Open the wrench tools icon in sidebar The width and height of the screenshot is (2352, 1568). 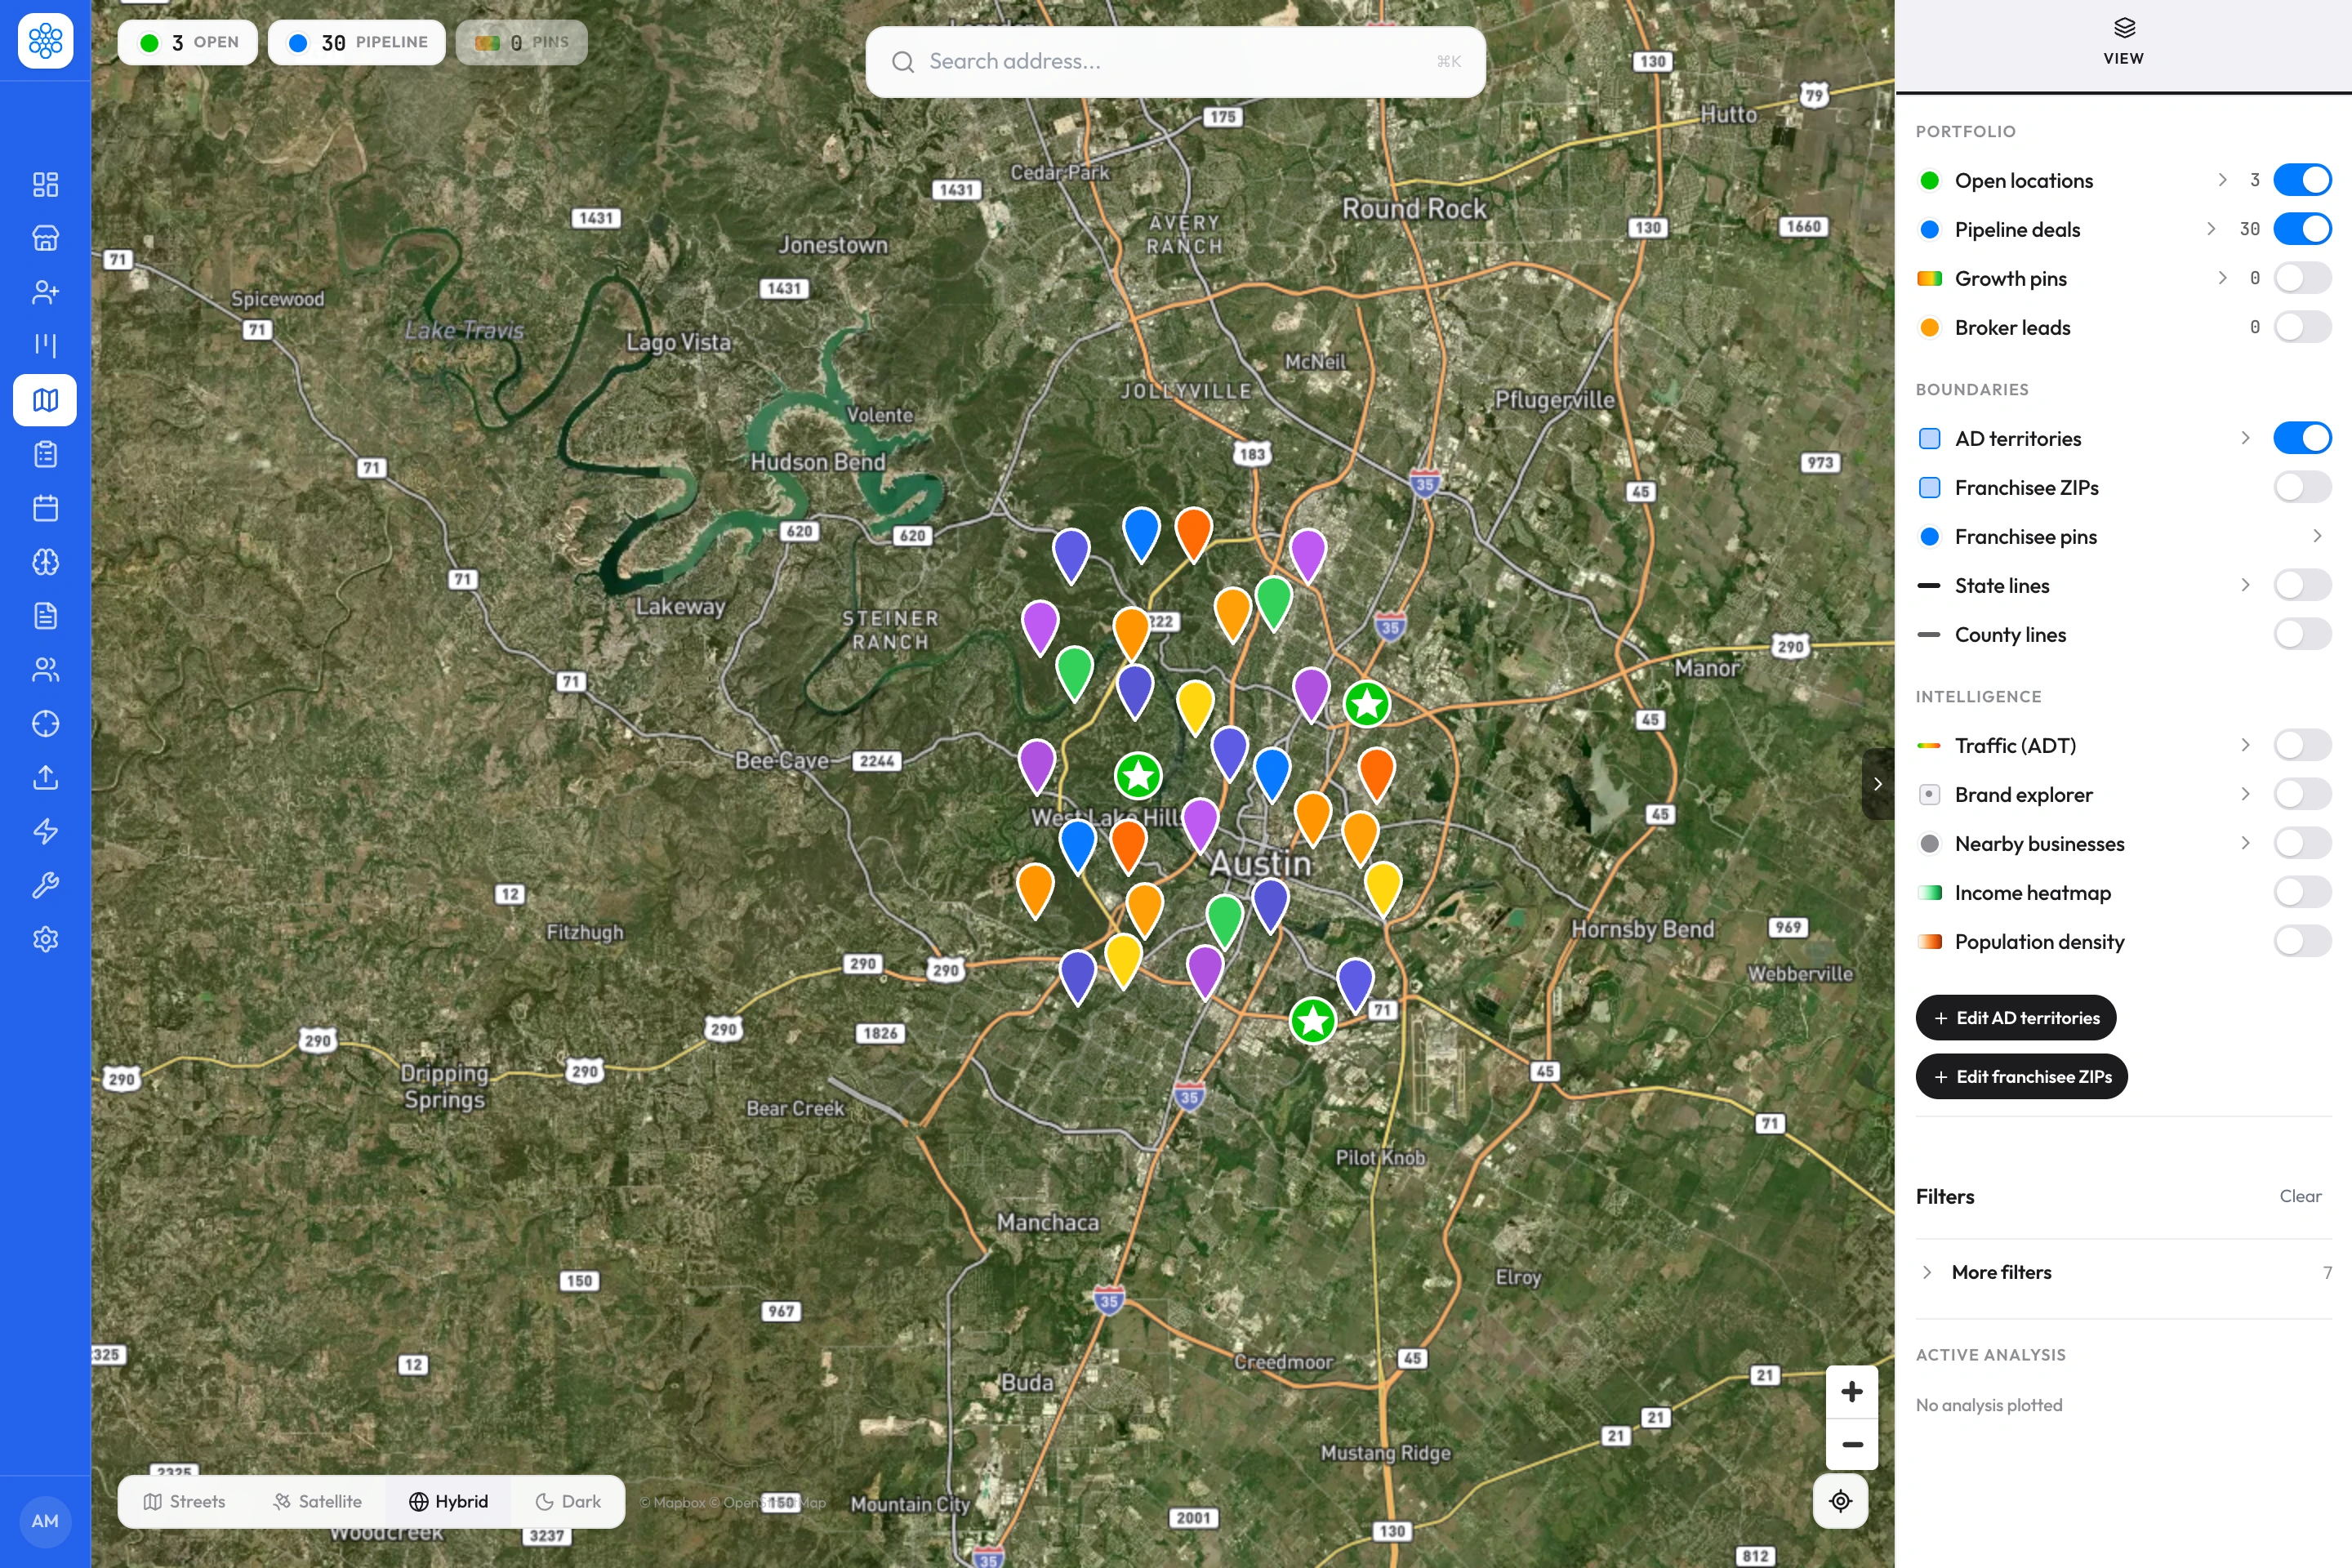45,885
